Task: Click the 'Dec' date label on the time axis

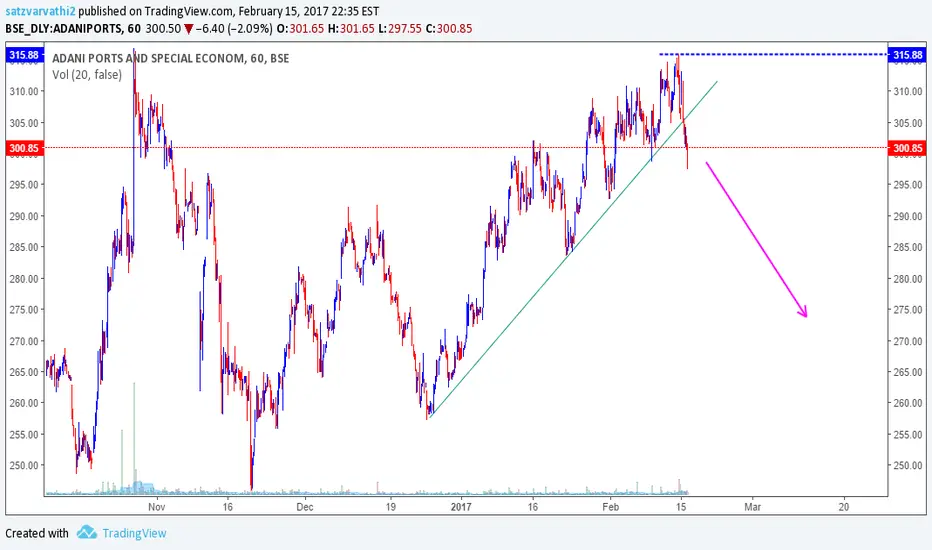Action: [x=305, y=507]
